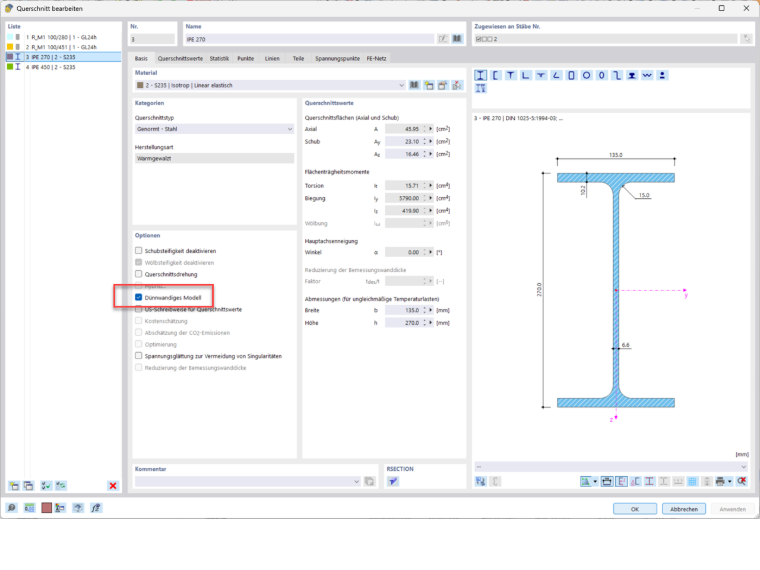Screen dimensions: 760x570
Task: Click the reddish color swatch at bottom
Action: 47,508
